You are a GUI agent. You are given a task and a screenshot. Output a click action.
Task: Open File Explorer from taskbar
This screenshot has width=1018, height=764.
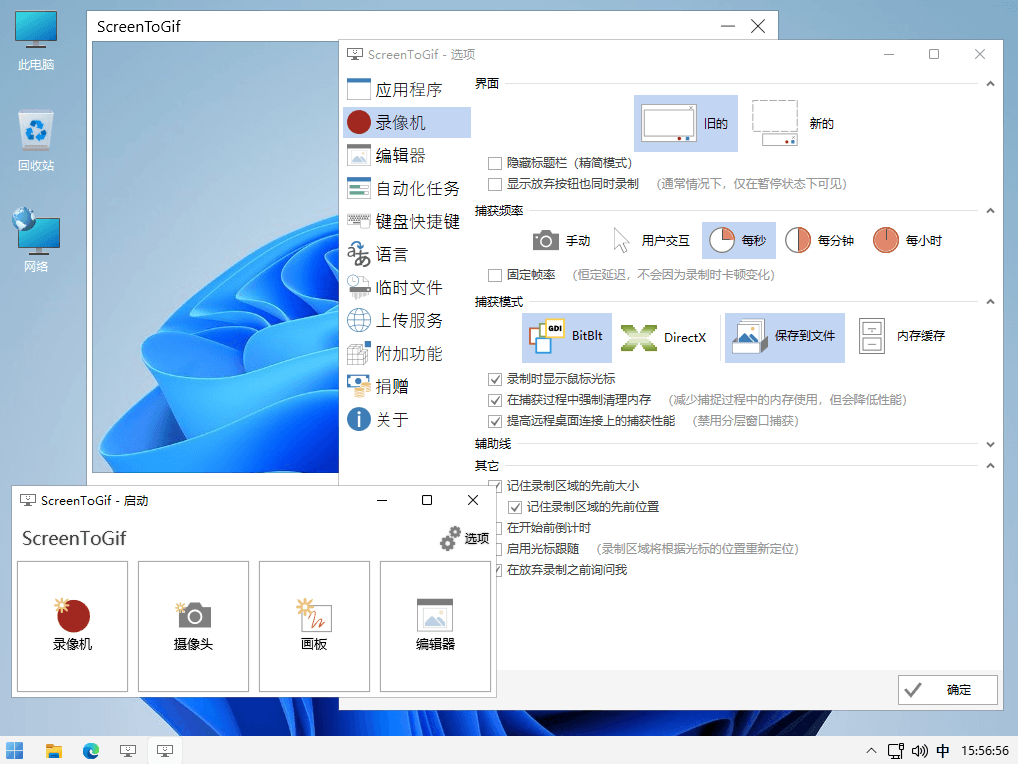pyautogui.click(x=54, y=750)
